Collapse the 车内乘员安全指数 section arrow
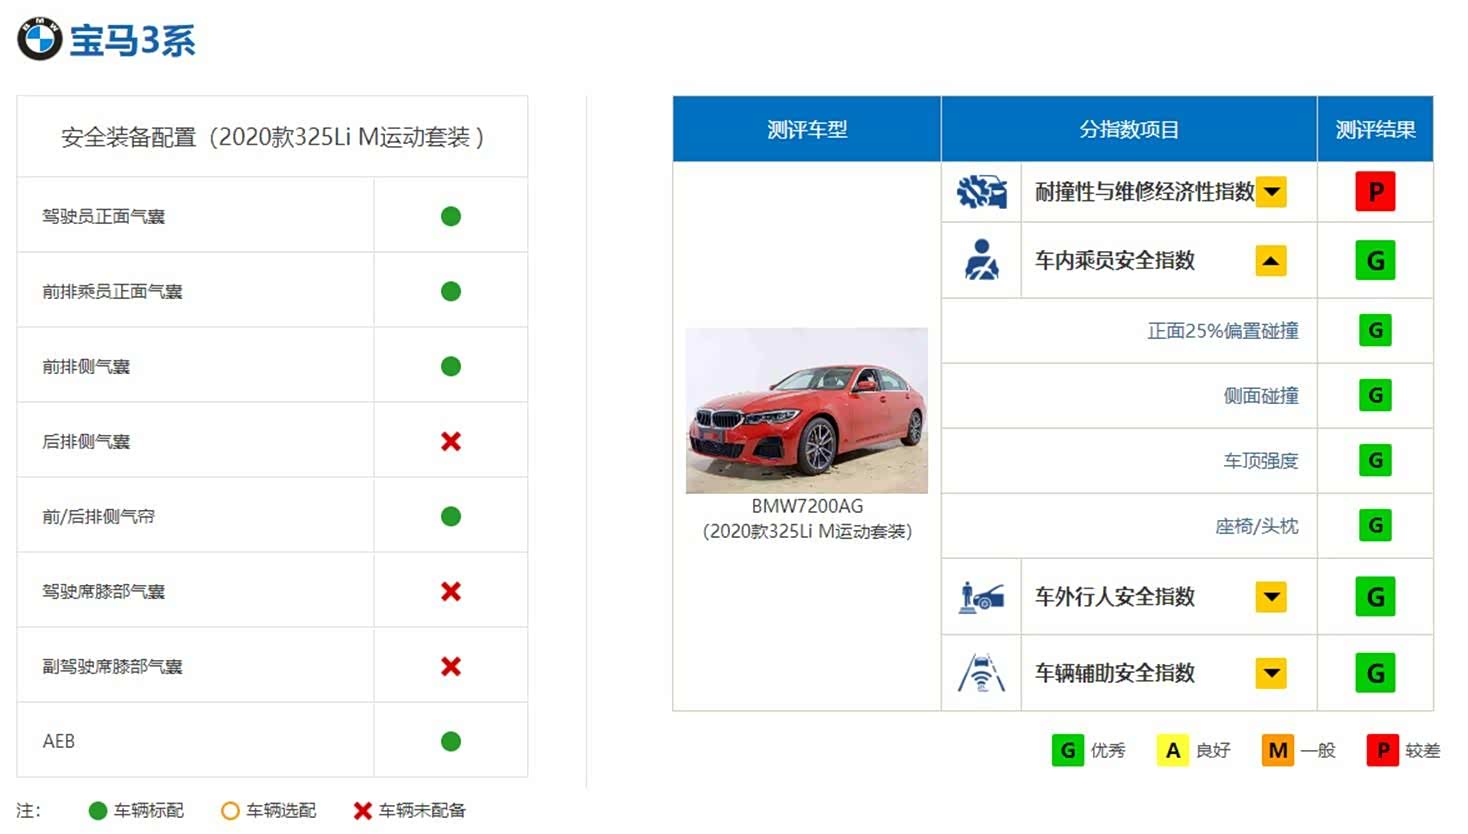Image resolution: width=1468 pixels, height=834 pixels. (x=1271, y=261)
